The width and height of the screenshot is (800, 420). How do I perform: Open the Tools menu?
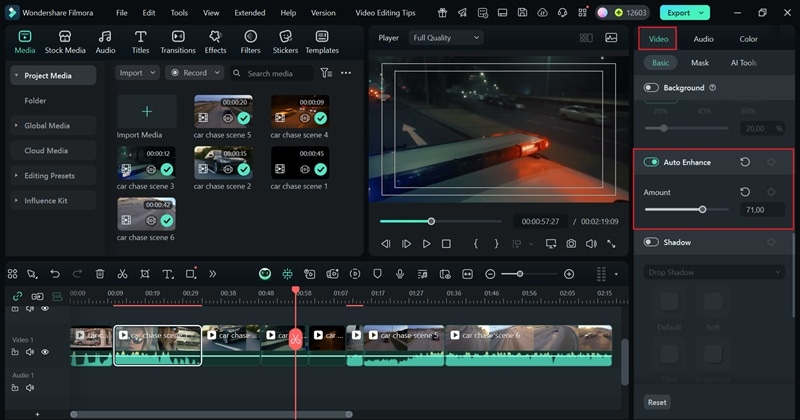(179, 13)
